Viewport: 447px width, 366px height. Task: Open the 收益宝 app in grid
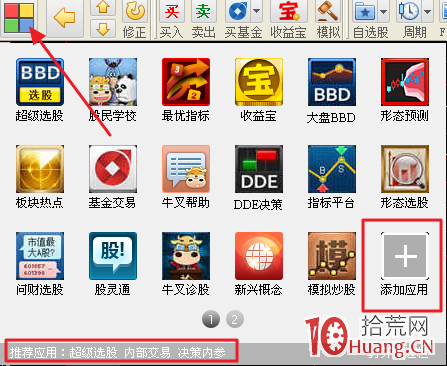tap(259, 82)
